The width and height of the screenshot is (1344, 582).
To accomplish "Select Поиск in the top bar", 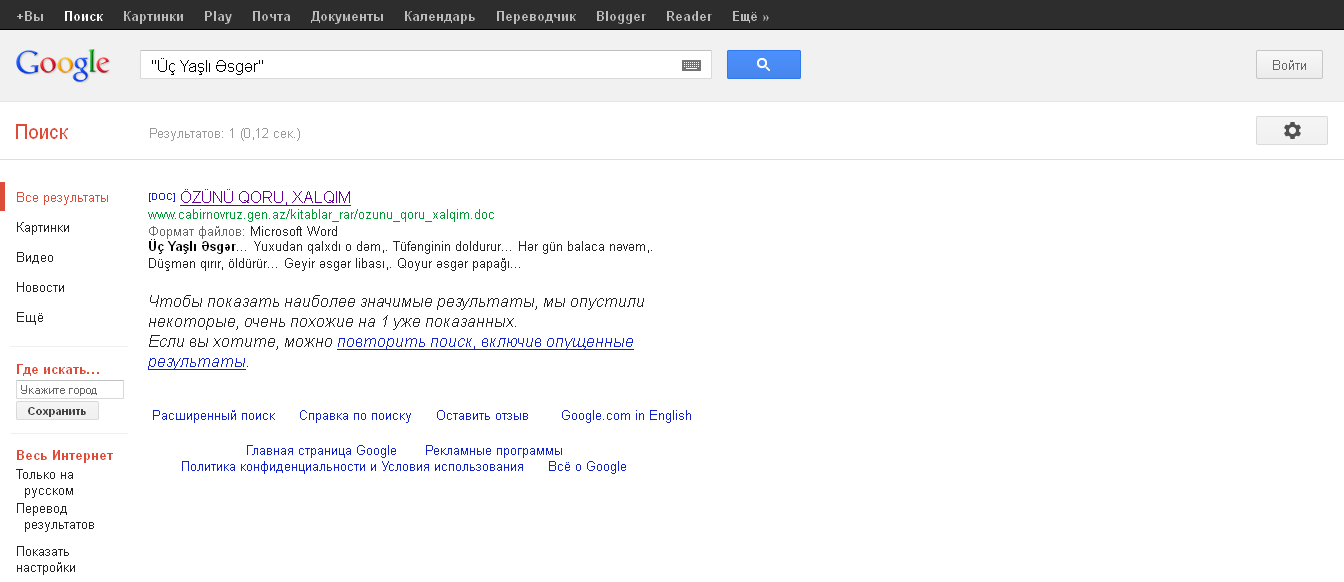I will [83, 17].
